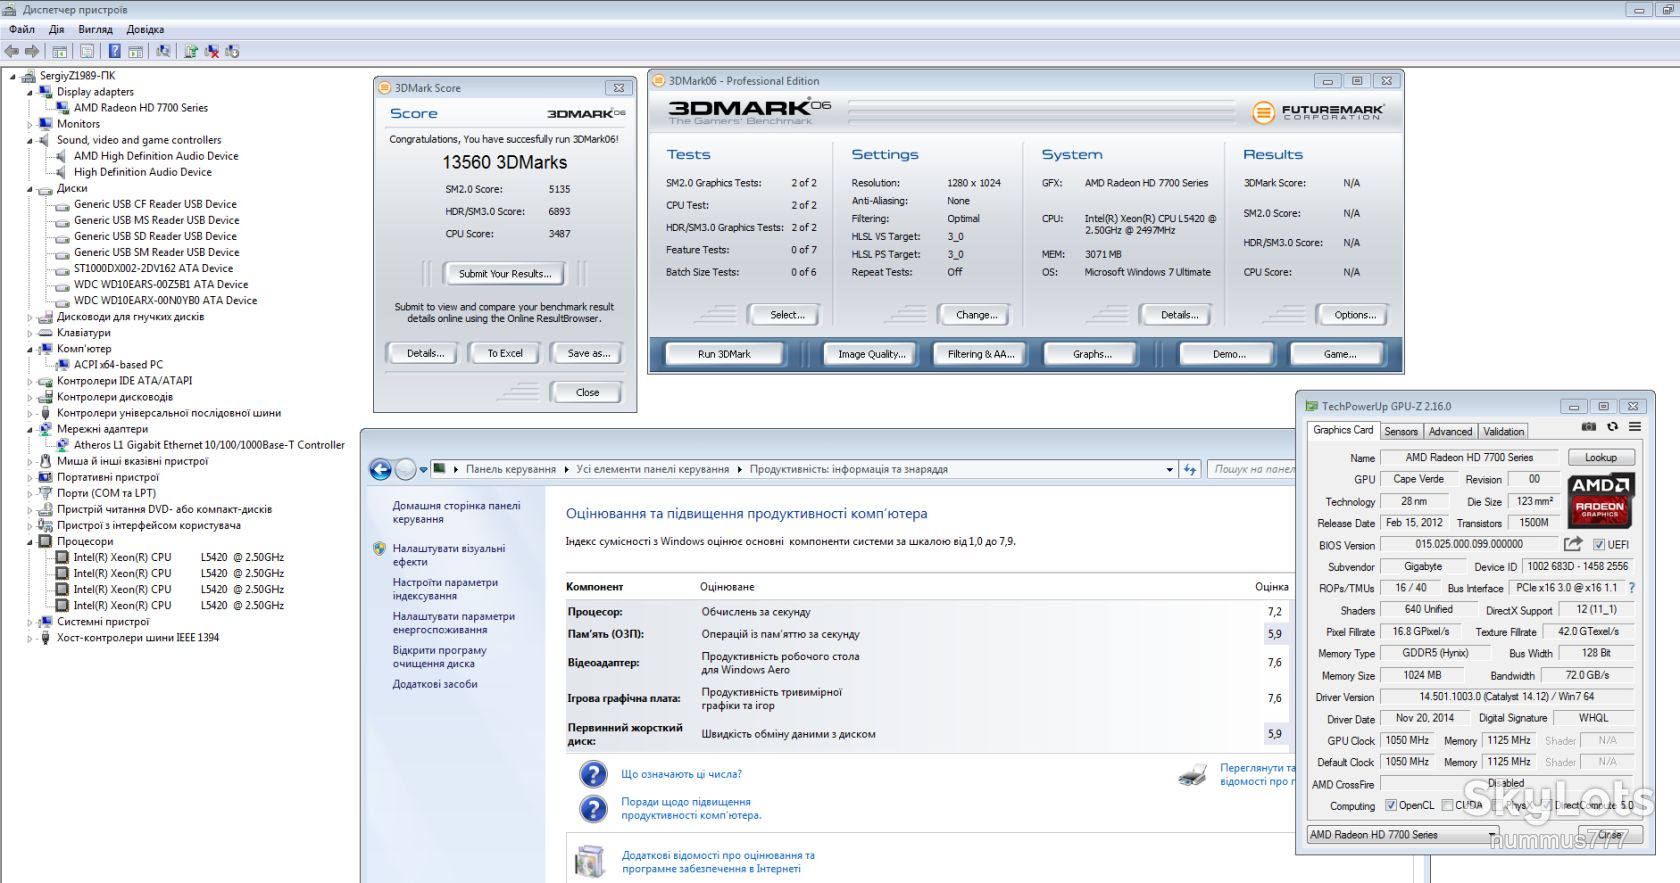Open the Довідка menu in Device Manager
Screen dimensions: 1680x883
[x=145, y=30]
